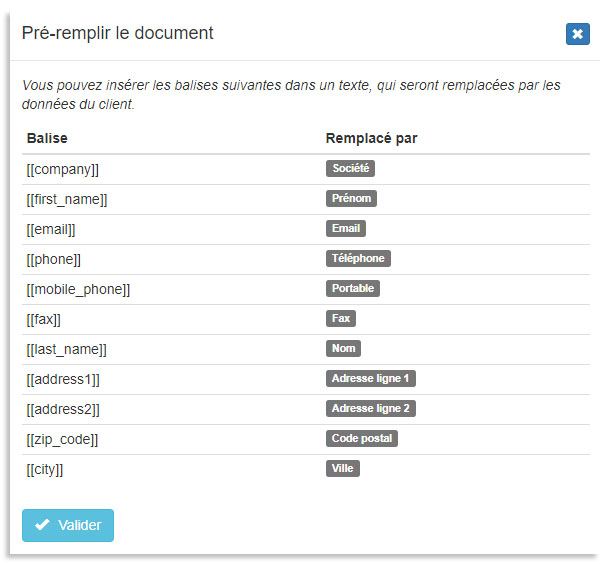Click the Remplacé par column header

[371, 138]
